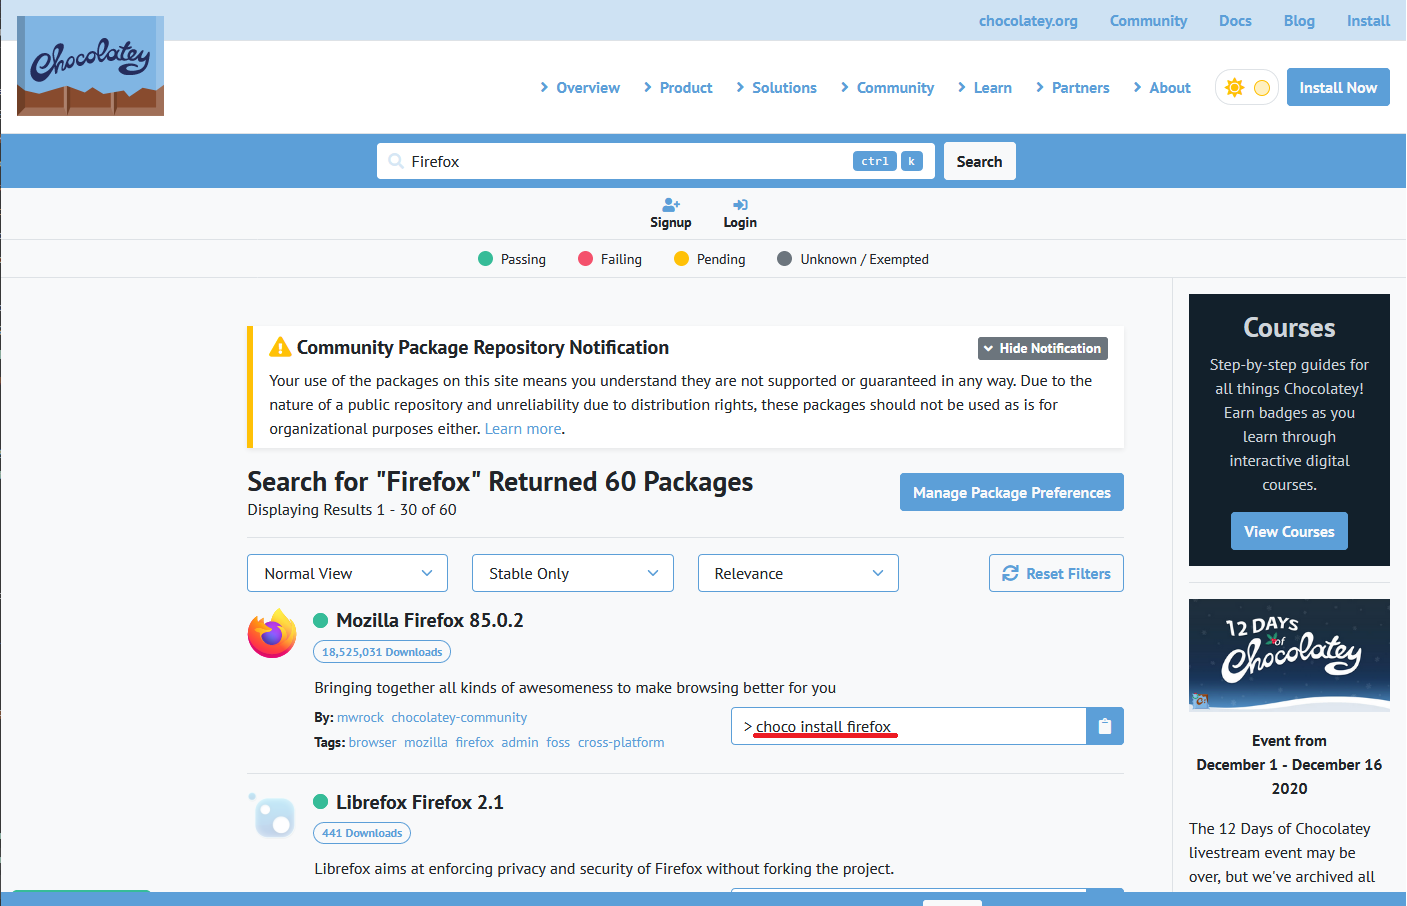Click the Librefox Firefox passing status dot
This screenshot has width=1407, height=906.
click(321, 802)
